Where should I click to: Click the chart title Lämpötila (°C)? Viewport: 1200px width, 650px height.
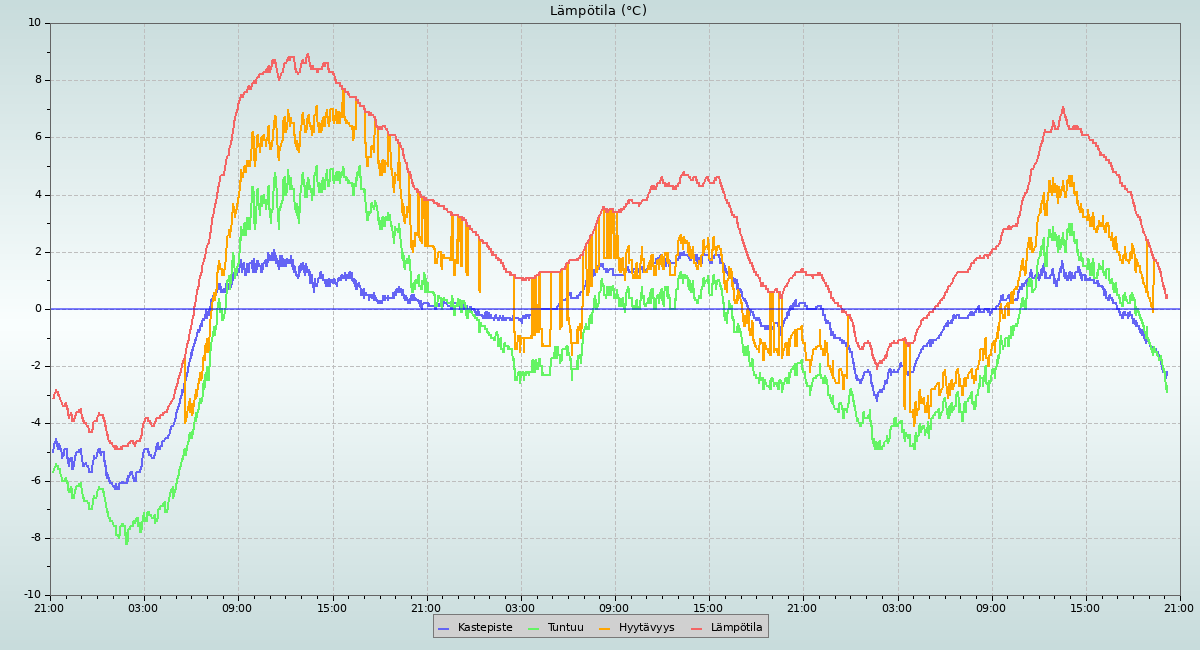click(x=598, y=11)
